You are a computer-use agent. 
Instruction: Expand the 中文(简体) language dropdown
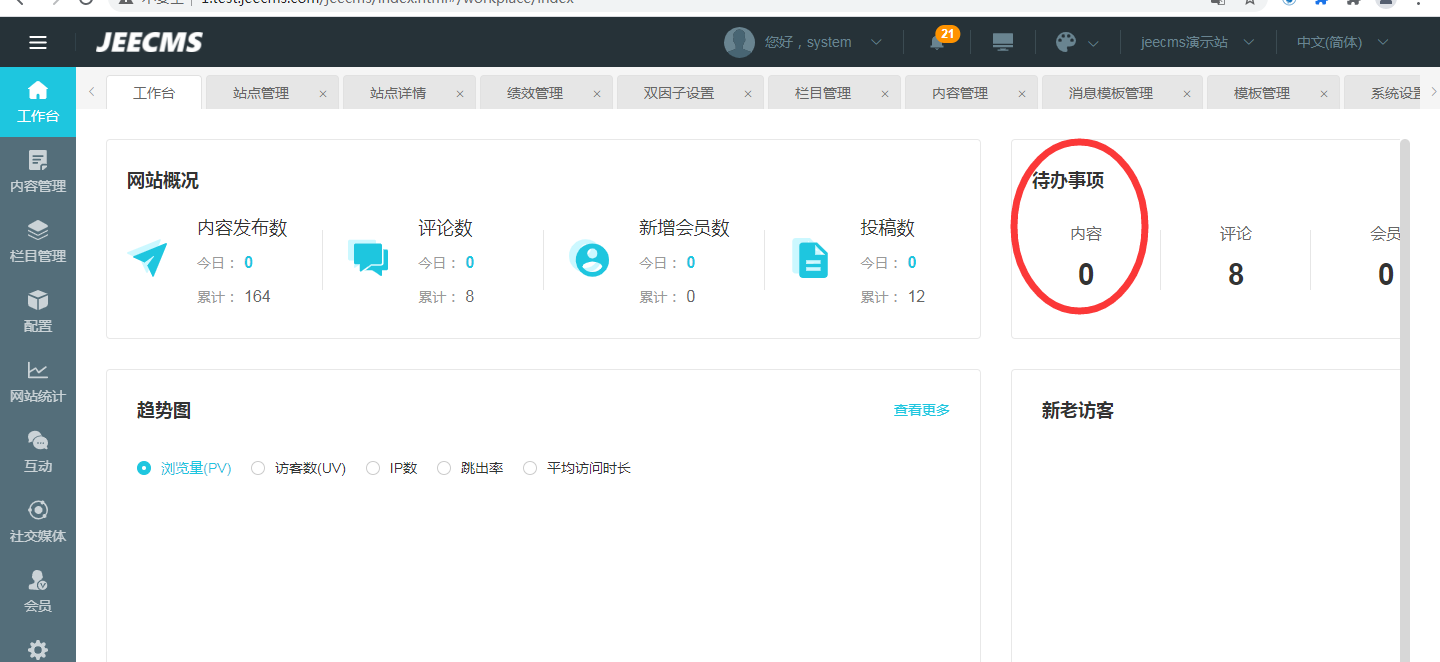1342,42
